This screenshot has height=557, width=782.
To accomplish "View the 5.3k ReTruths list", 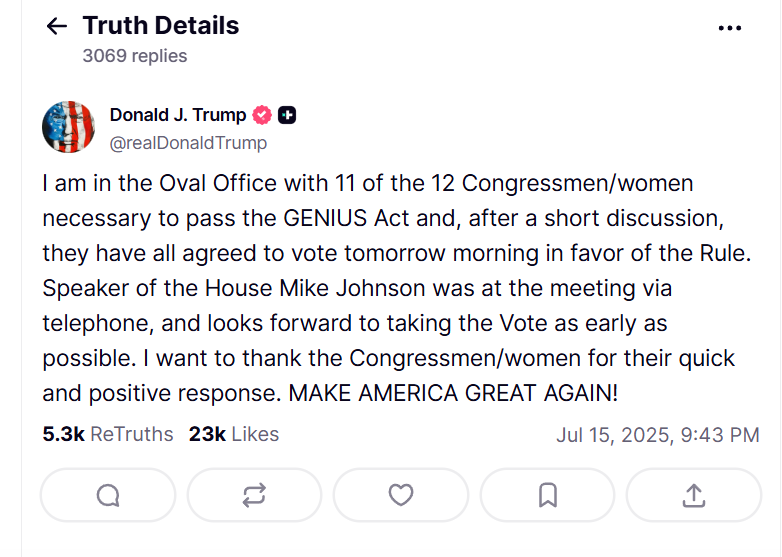I will (x=108, y=434).
